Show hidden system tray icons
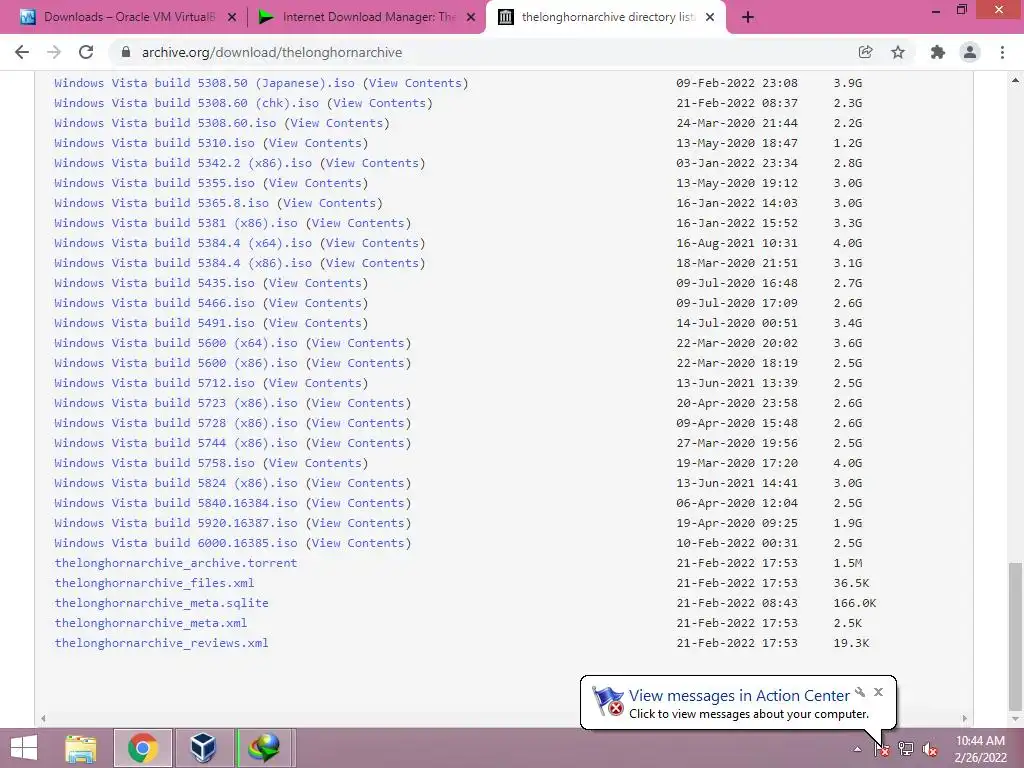1024x768 pixels. pos(857,749)
